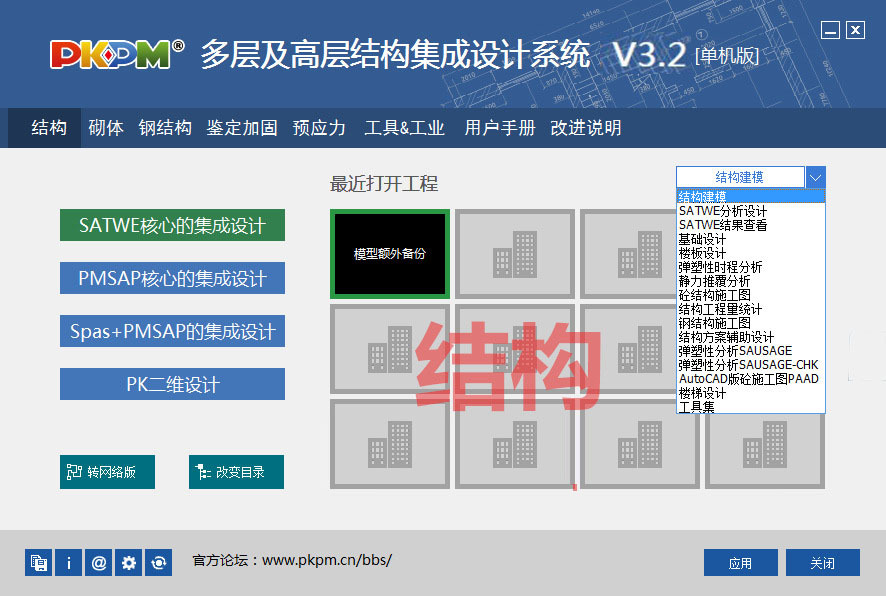Click the 应用 apply button
The height and width of the screenshot is (596, 886).
(741, 562)
